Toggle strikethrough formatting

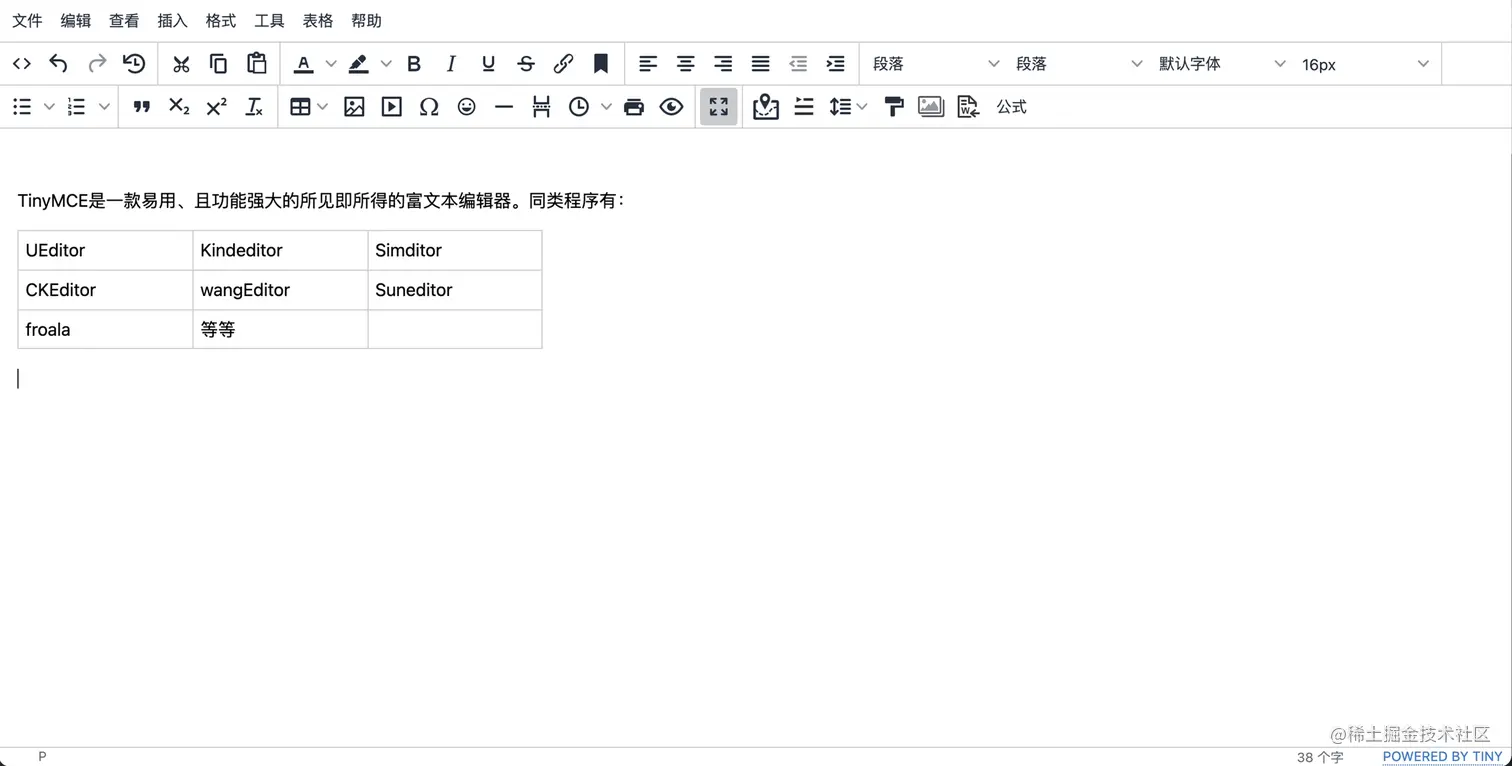click(526, 64)
